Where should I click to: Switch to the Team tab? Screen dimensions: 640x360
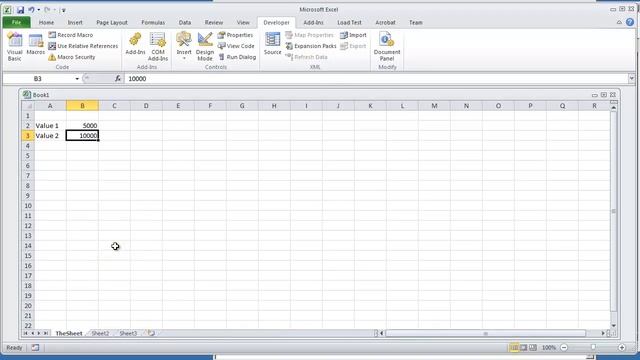(416, 22)
